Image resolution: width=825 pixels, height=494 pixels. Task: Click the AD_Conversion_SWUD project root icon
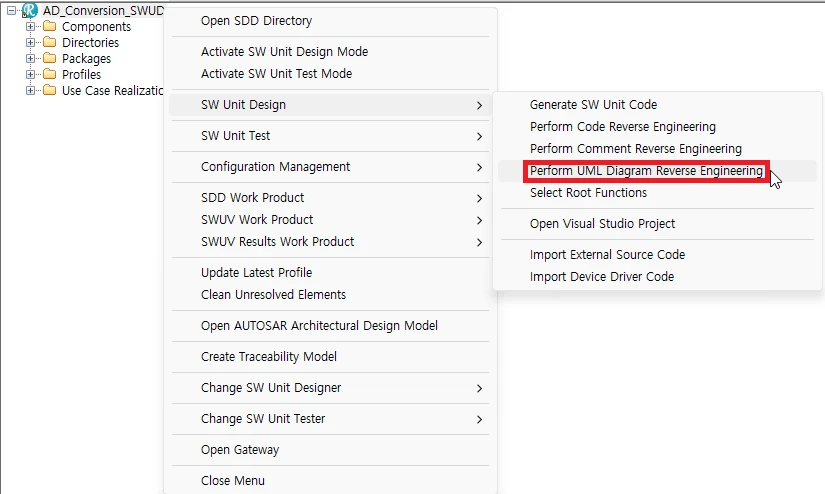click(x=30, y=10)
